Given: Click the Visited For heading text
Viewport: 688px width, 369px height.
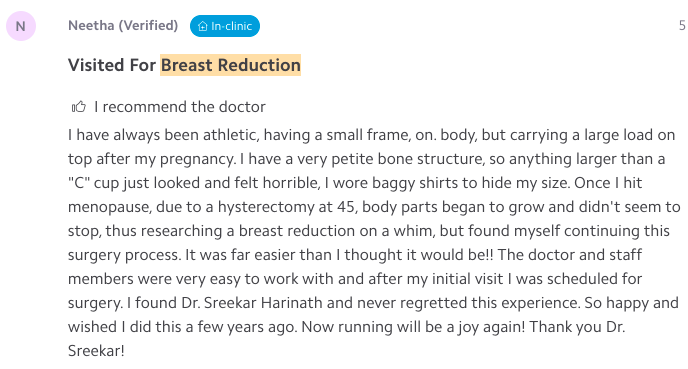Looking at the screenshot, I should [x=112, y=65].
